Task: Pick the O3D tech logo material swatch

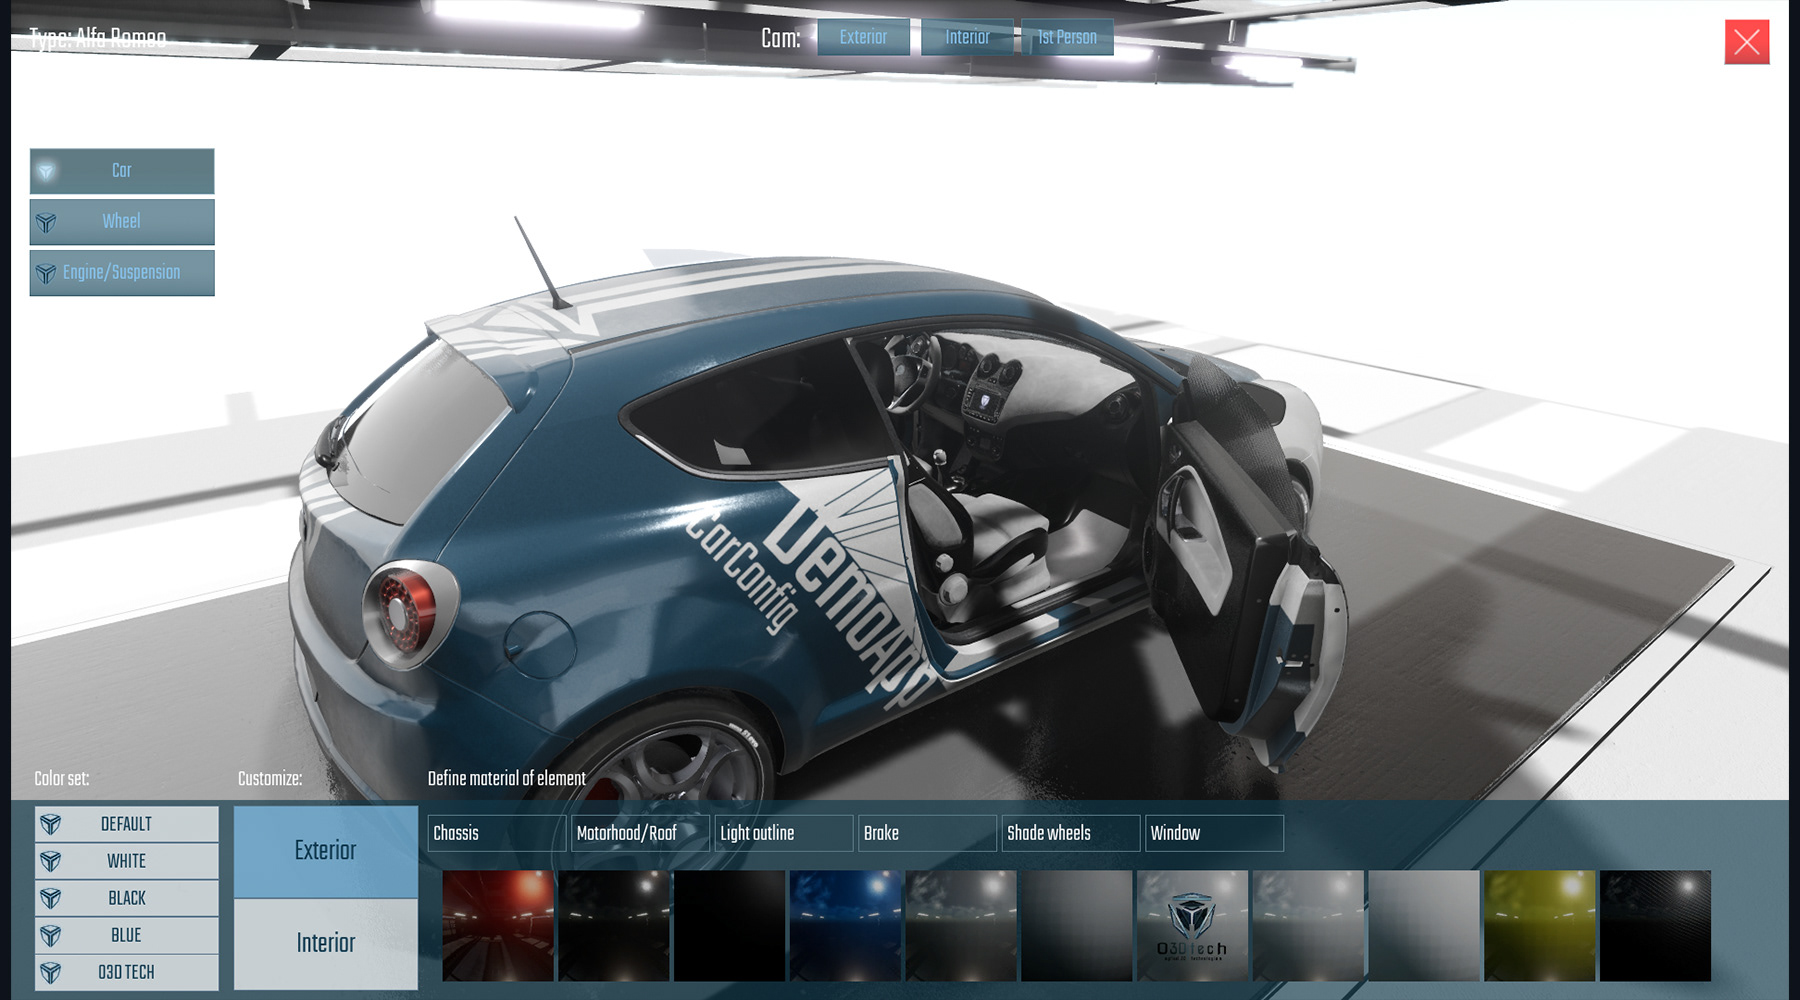Action: pyautogui.click(x=1192, y=925)
